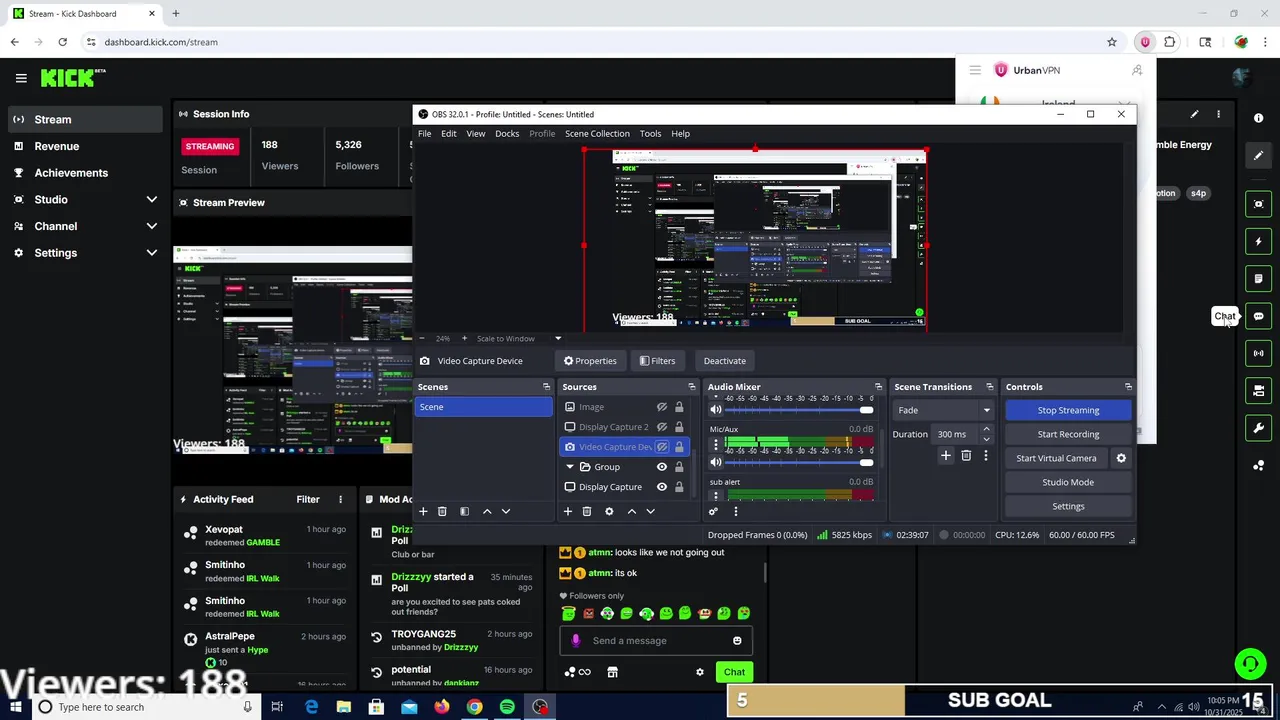
Task: Expand the Channel sidebar section
Action: [152, 226]
